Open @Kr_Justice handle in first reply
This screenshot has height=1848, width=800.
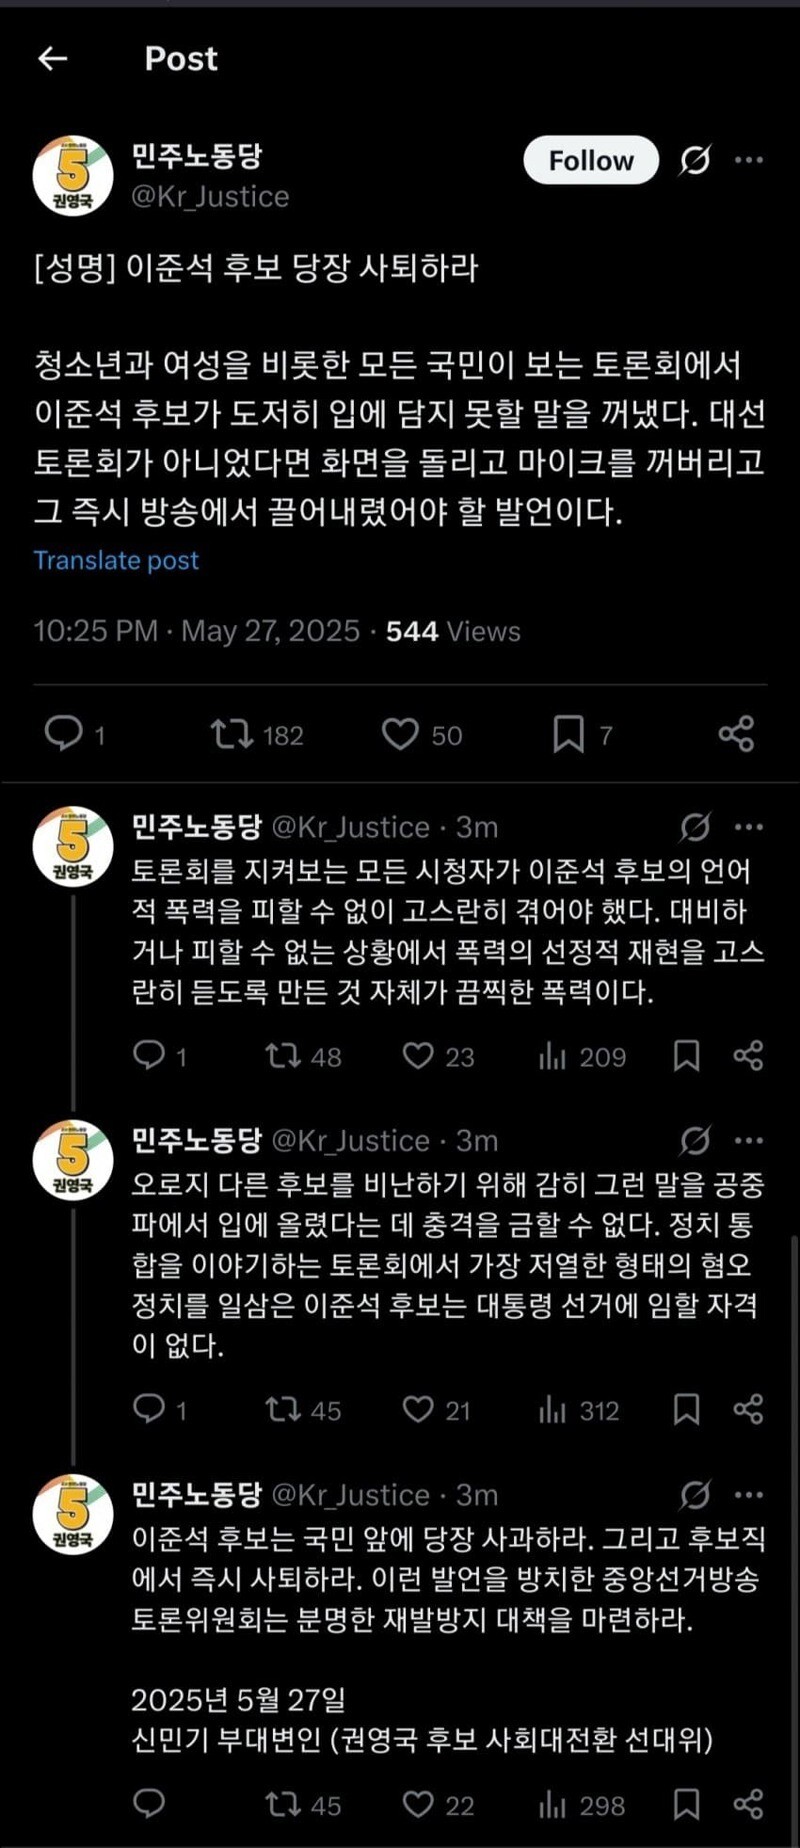(x=350, y=827)
